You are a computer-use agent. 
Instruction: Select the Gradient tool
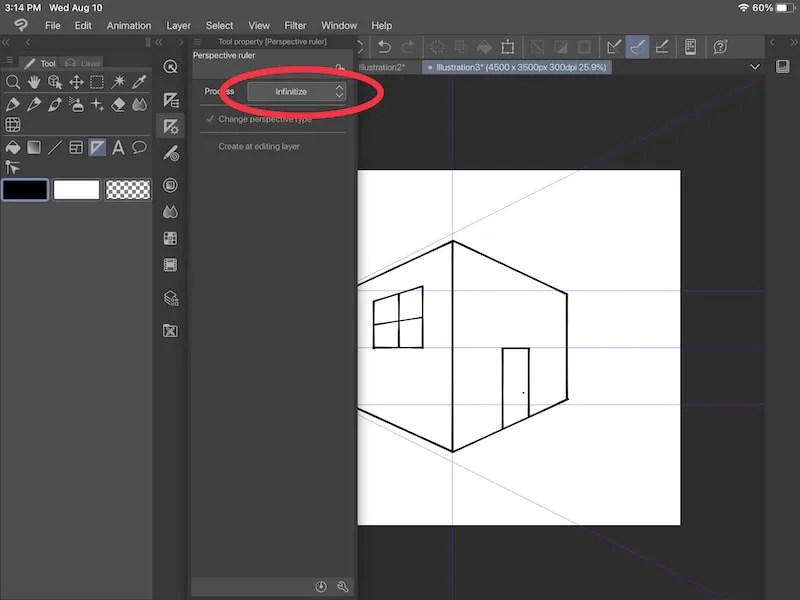(34, 147)
